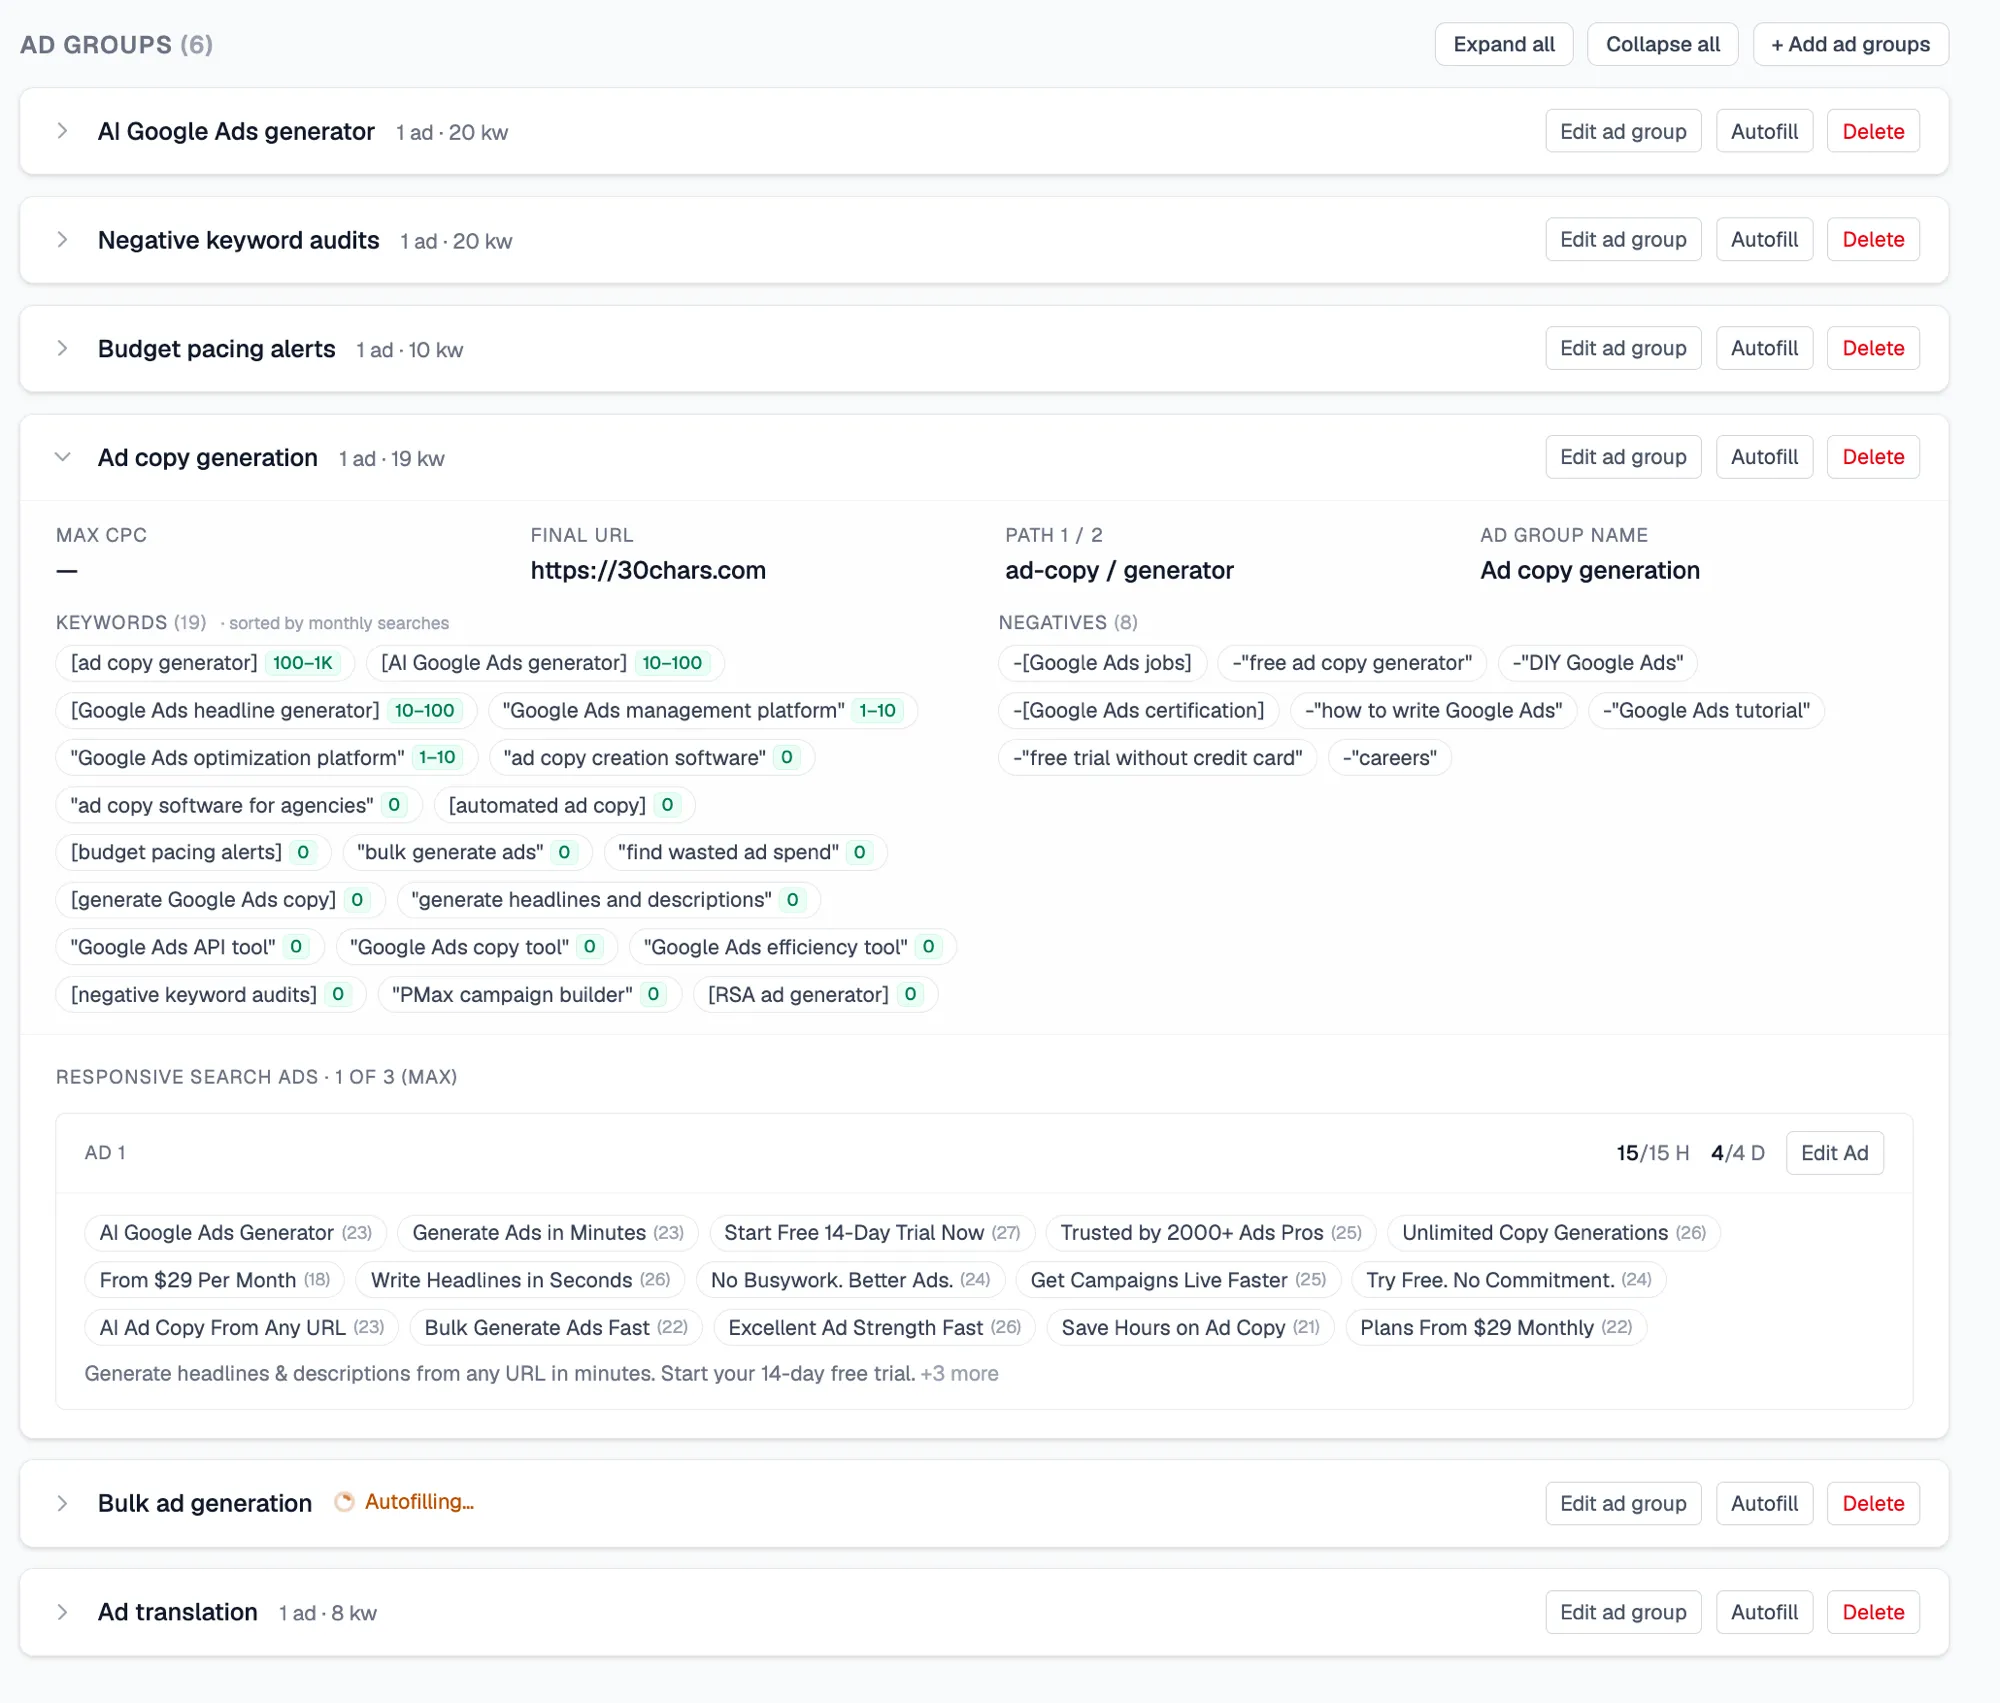Select "Google Ads optimization platform" keyword

click(266, 757)
